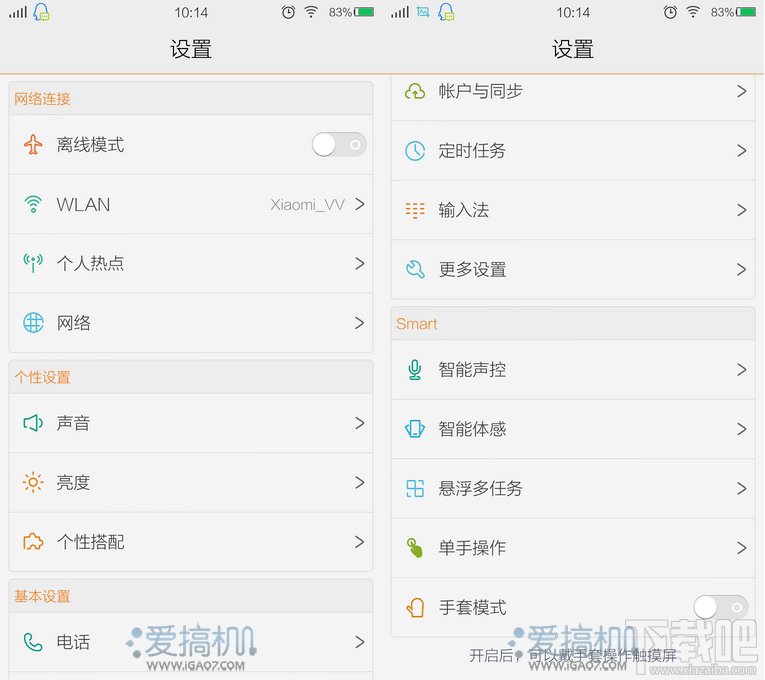Tap the globe icon for 网络
765x680 pixels.
click(33, 323)
